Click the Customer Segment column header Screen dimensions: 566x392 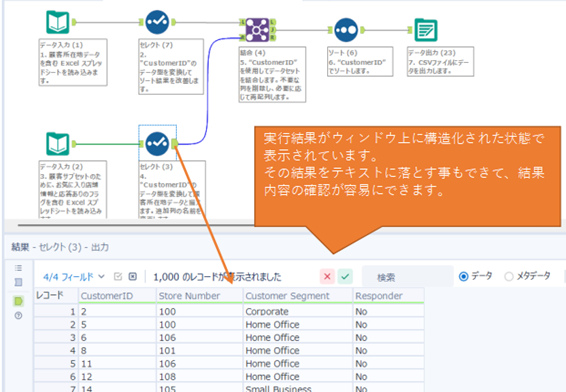click(298, 296)
